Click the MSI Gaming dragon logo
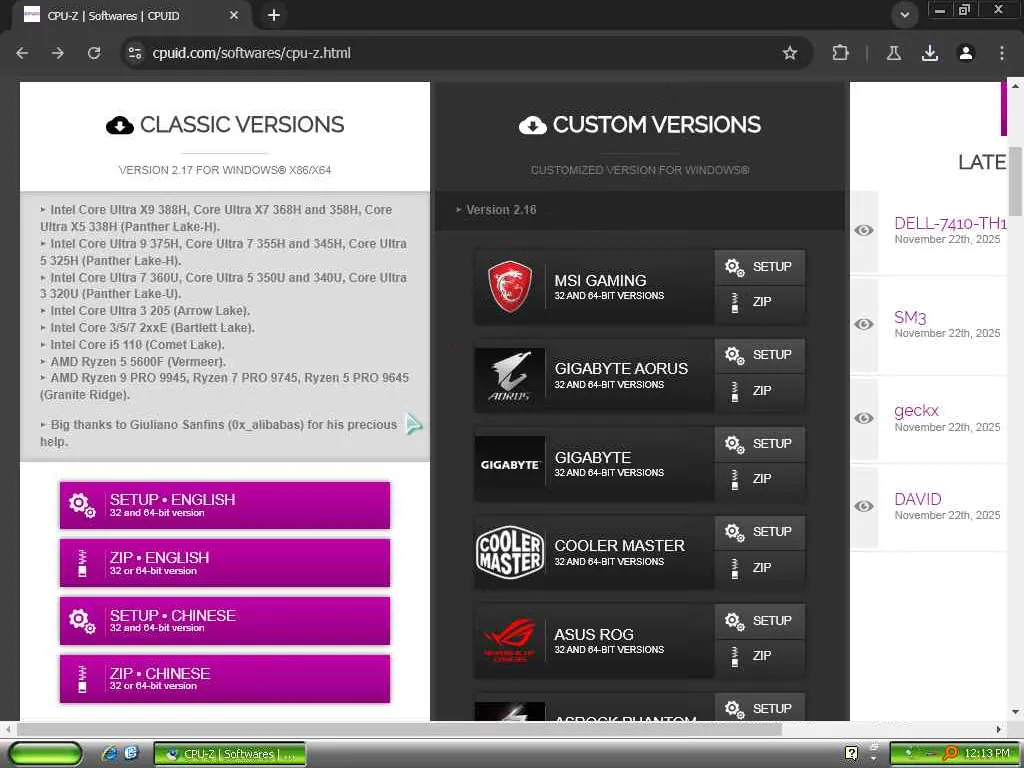The height and width of the screenshot is (768, 1024). 509,287
